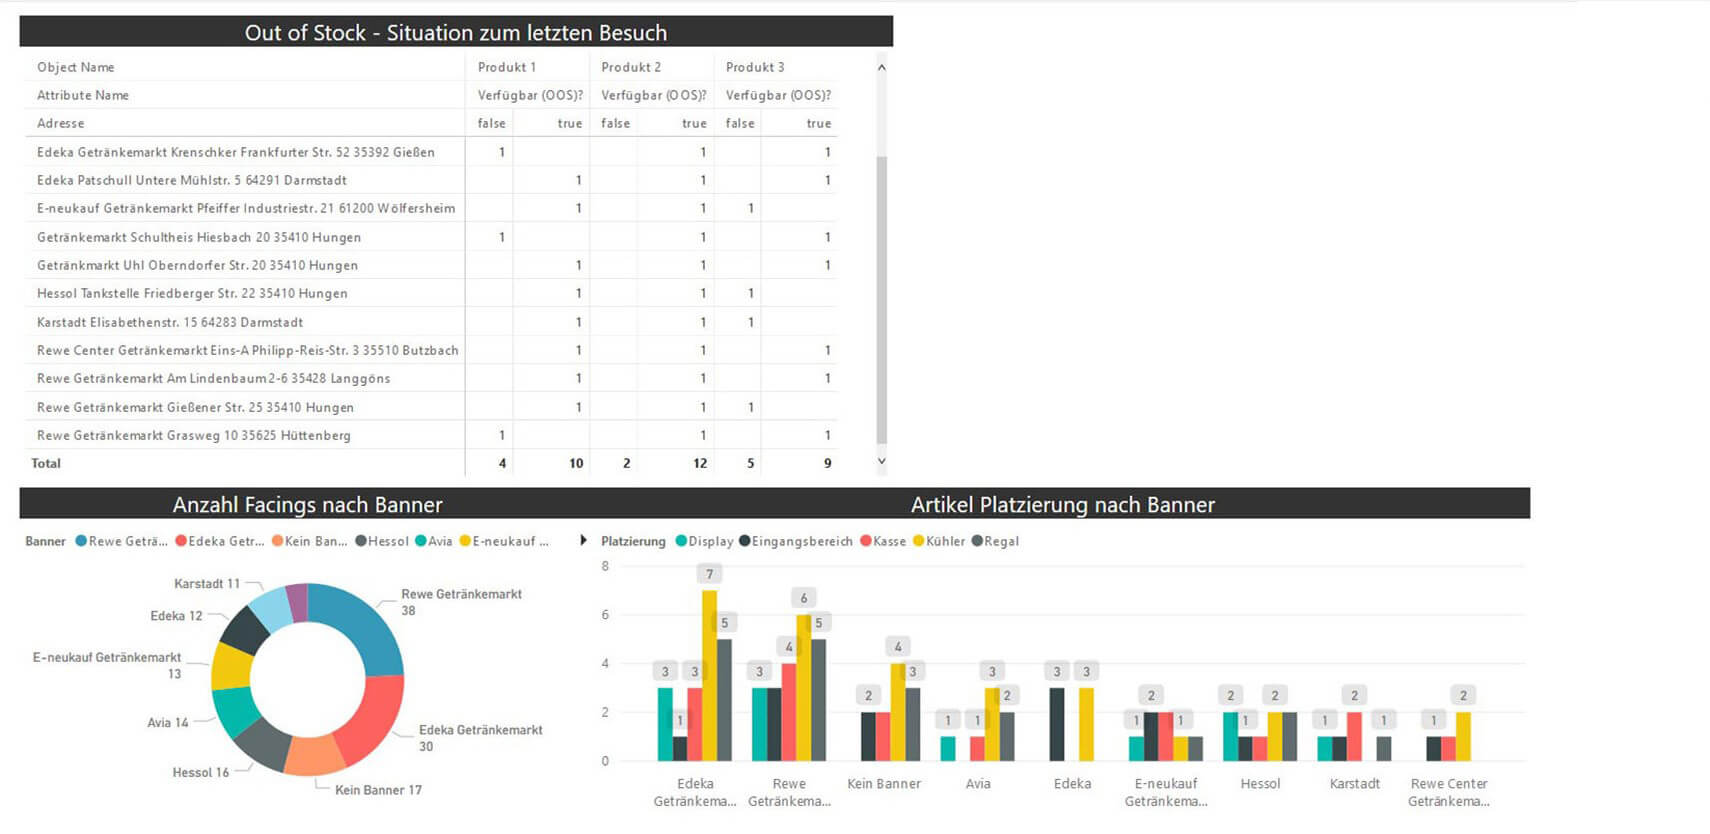Select the Rewe Getränkemarkt Gießener Str. row
The width and height of the screenshot is (1710, 834).
(430, 407)
